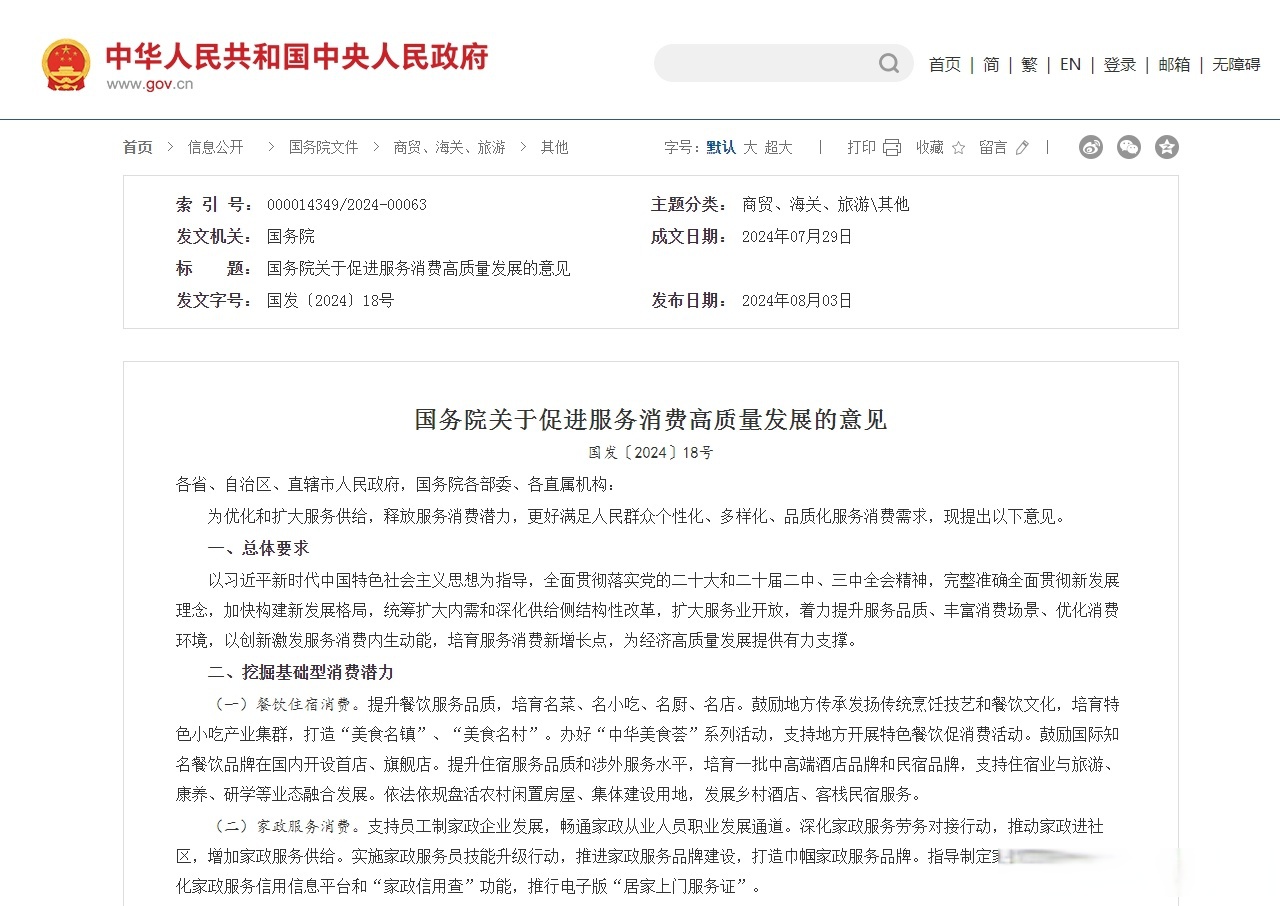
Task: Open the 无障碍 accessibility link
Action: point(1235,64)
